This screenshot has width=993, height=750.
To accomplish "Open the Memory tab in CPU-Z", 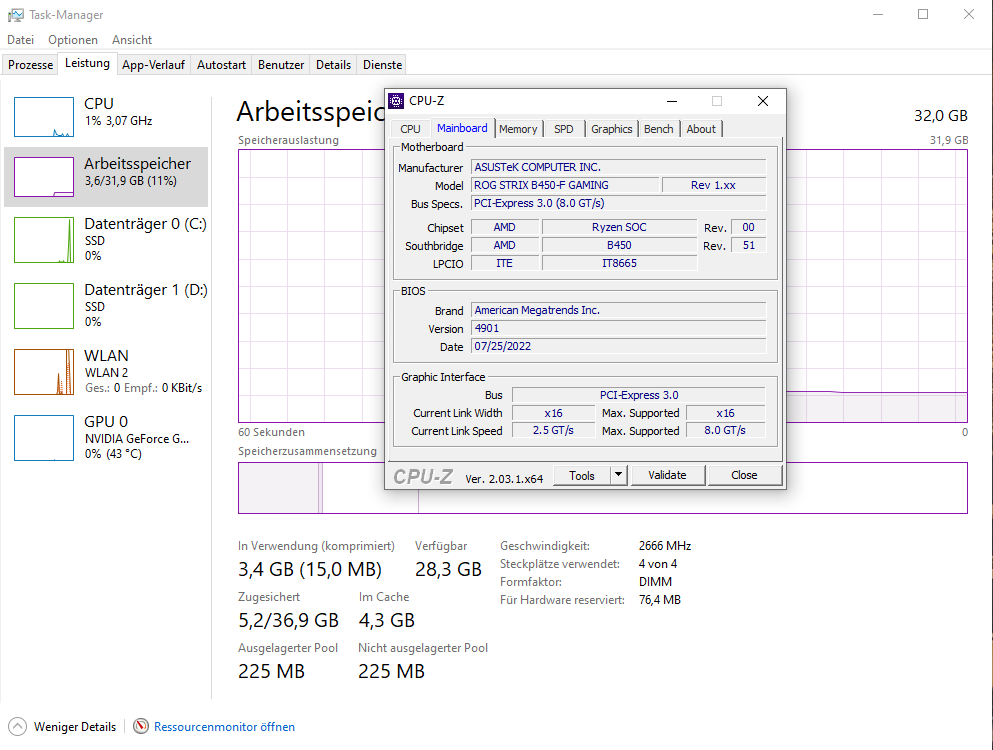I will pos(518,129).
